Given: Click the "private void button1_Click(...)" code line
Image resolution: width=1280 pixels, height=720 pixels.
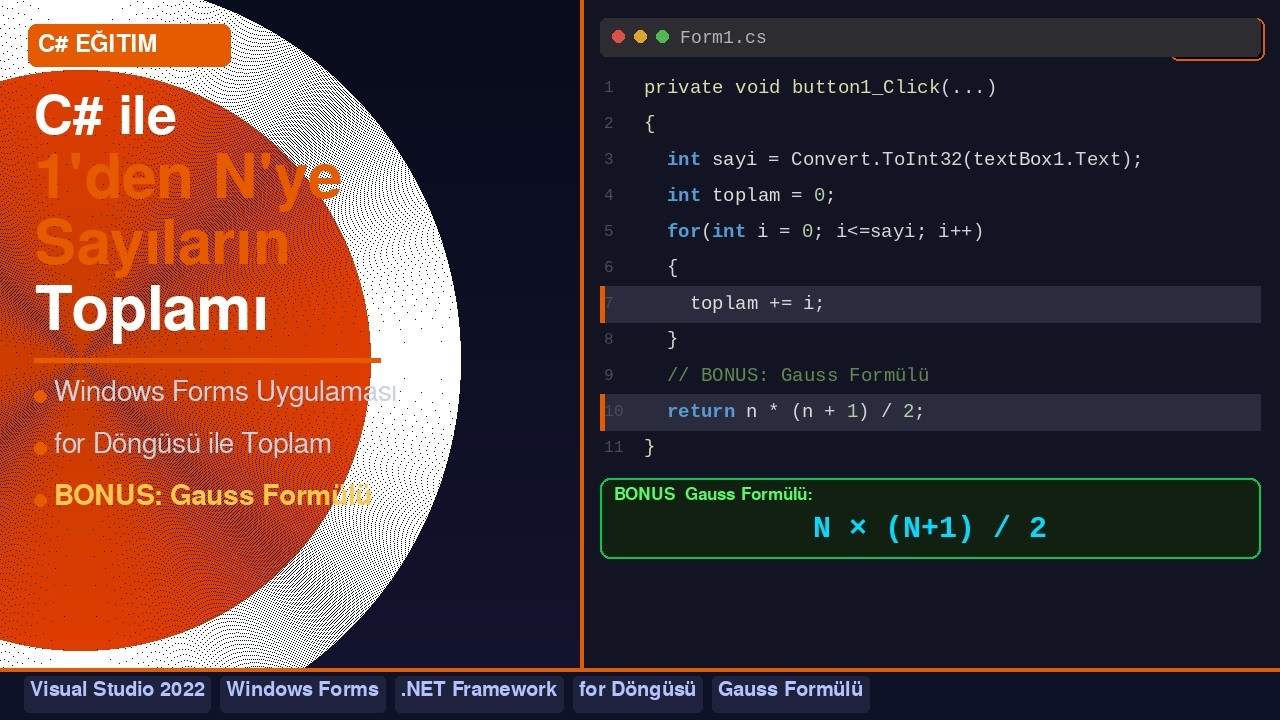Looking at the screenshot, I should [x=820, y=87].
